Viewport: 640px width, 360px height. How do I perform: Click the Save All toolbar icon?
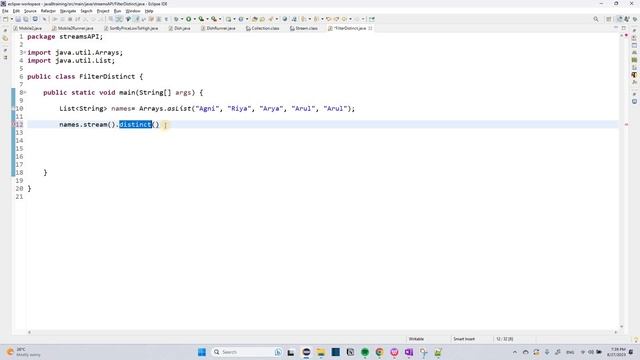click(x=26, y=19)
